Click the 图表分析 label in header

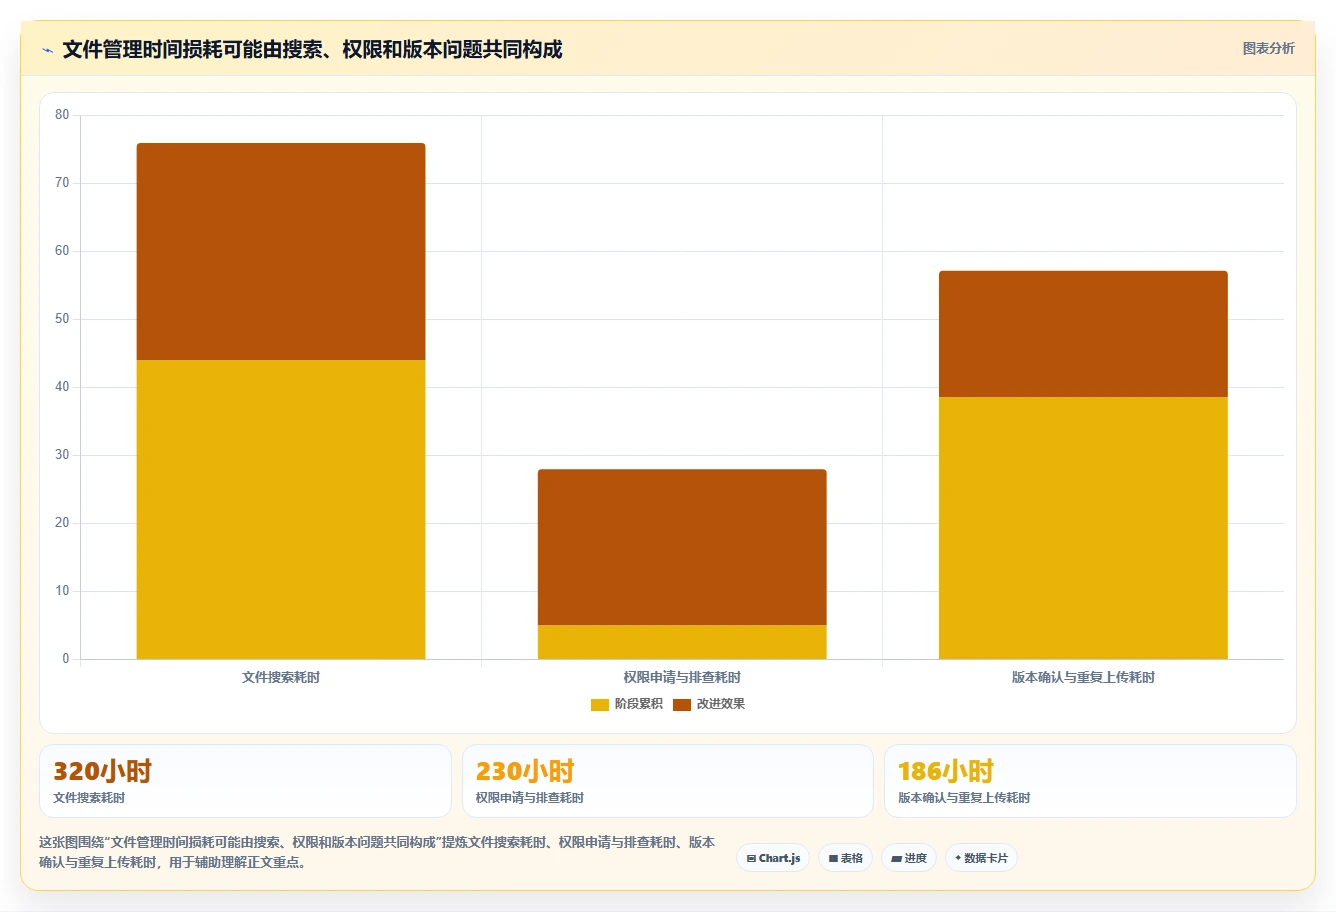point(1268,48)
